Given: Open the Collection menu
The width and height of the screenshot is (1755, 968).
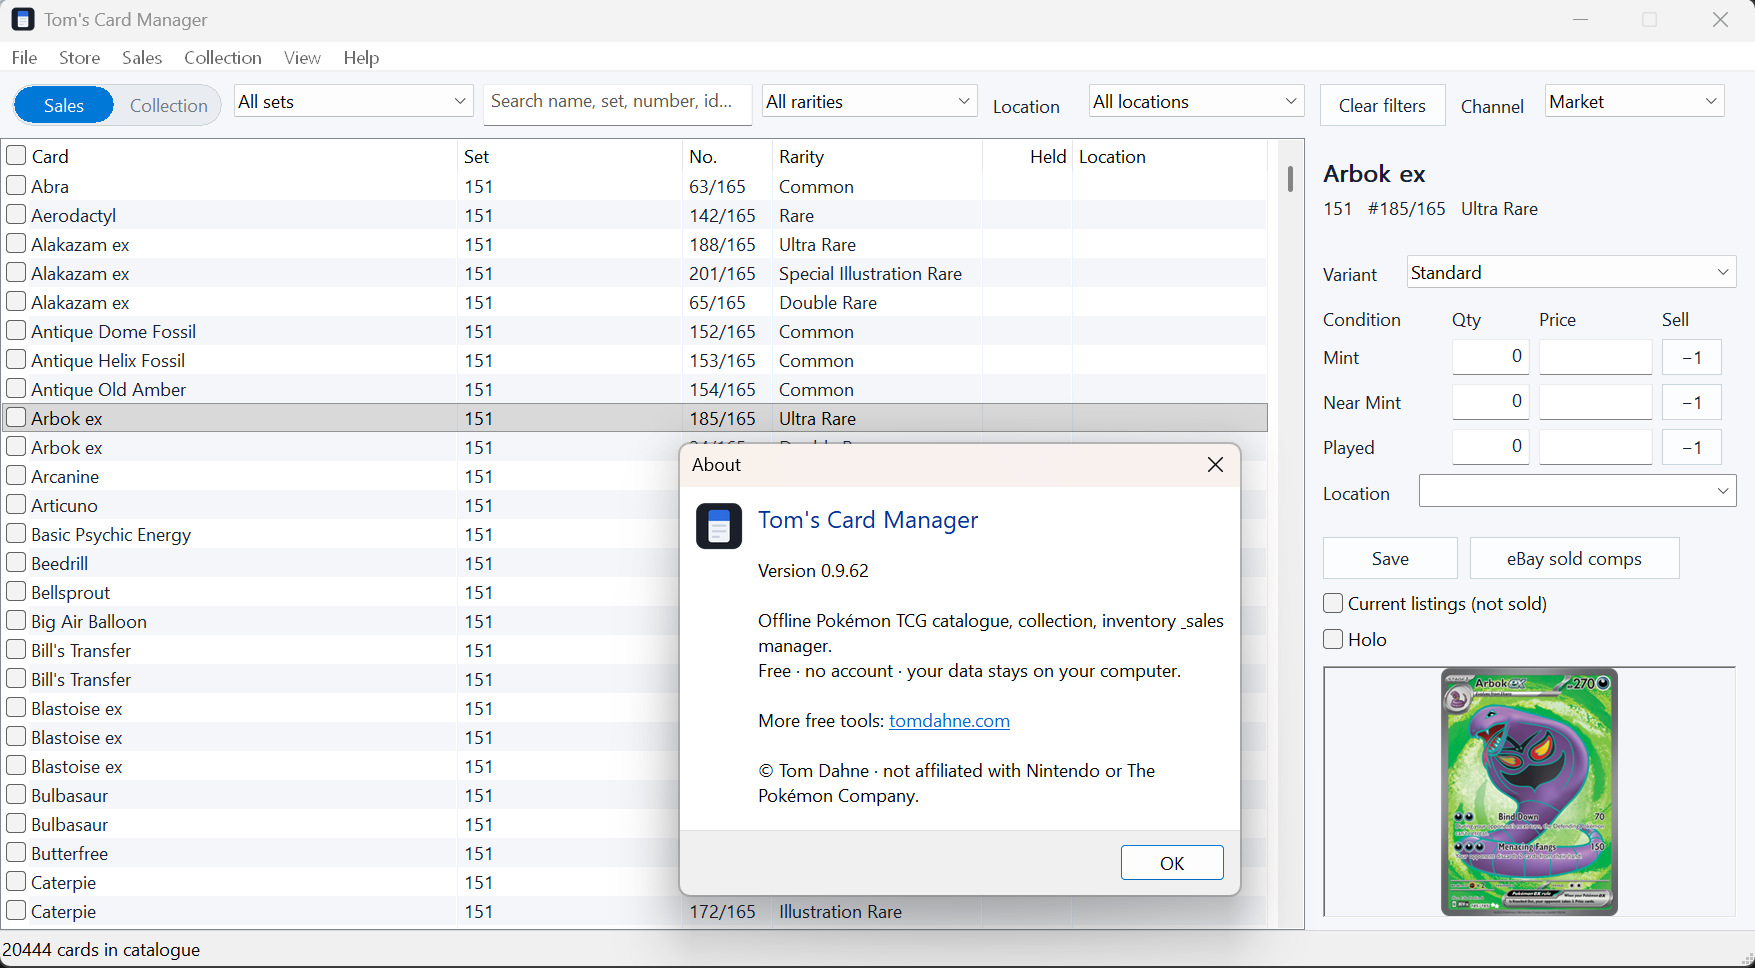Looking at the screenshot, I should tap(223, 58).
